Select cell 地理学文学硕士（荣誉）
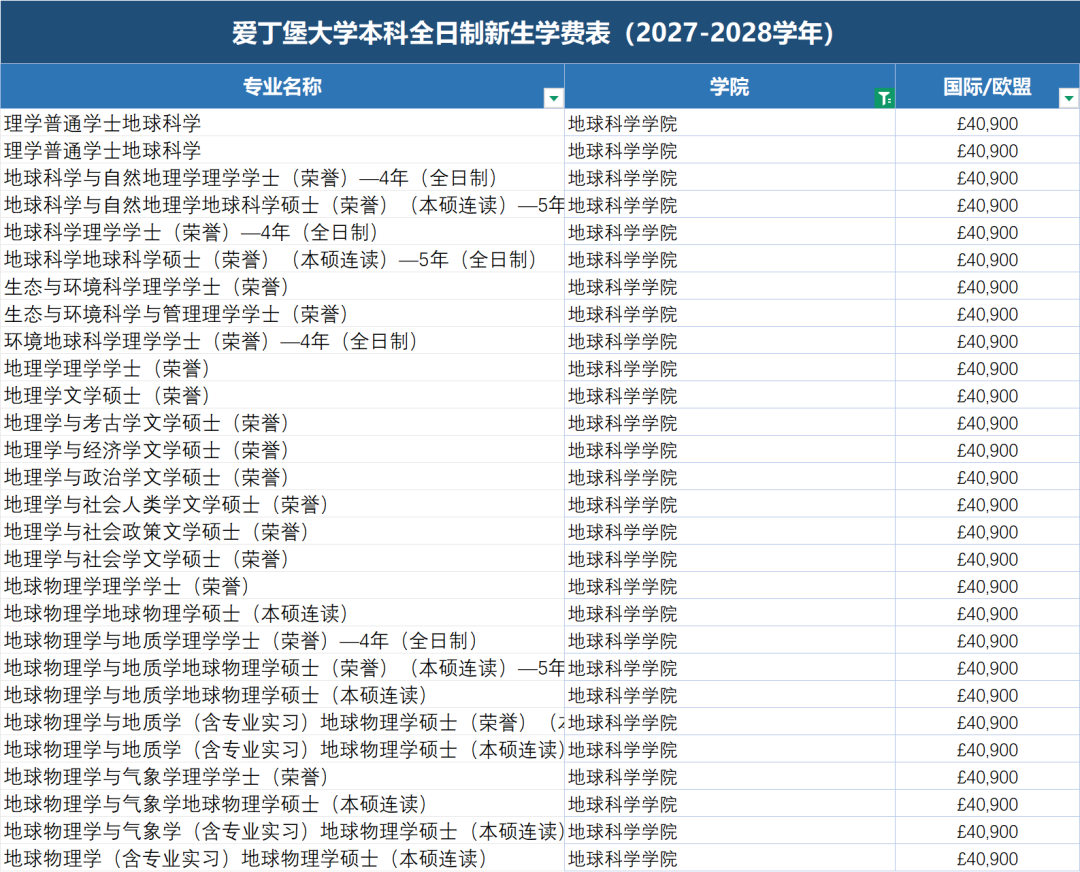Viewport: 1080px width, 872px height. [282, 395]
